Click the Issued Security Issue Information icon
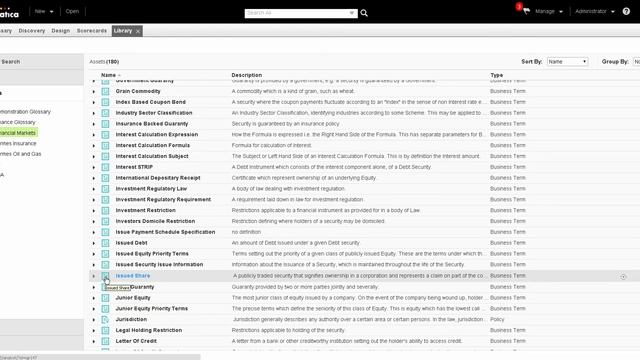The width and height of the screenshot is (640, 360). pos(105,264)
